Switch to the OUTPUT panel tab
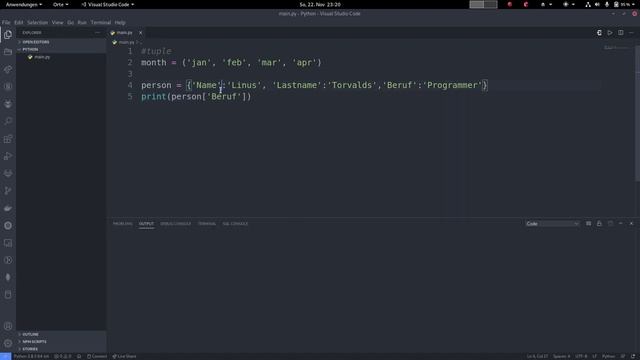 [x=146, y=224]
